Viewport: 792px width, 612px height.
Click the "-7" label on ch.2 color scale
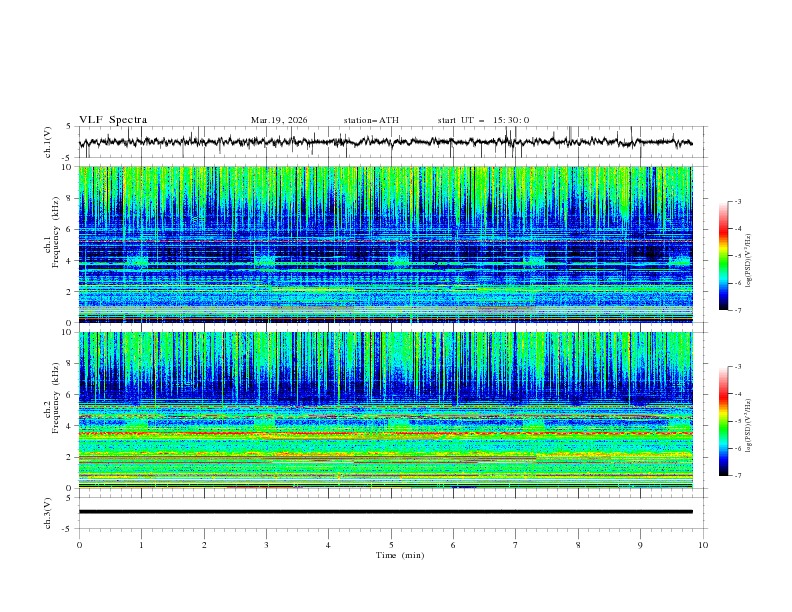point(738,476)
